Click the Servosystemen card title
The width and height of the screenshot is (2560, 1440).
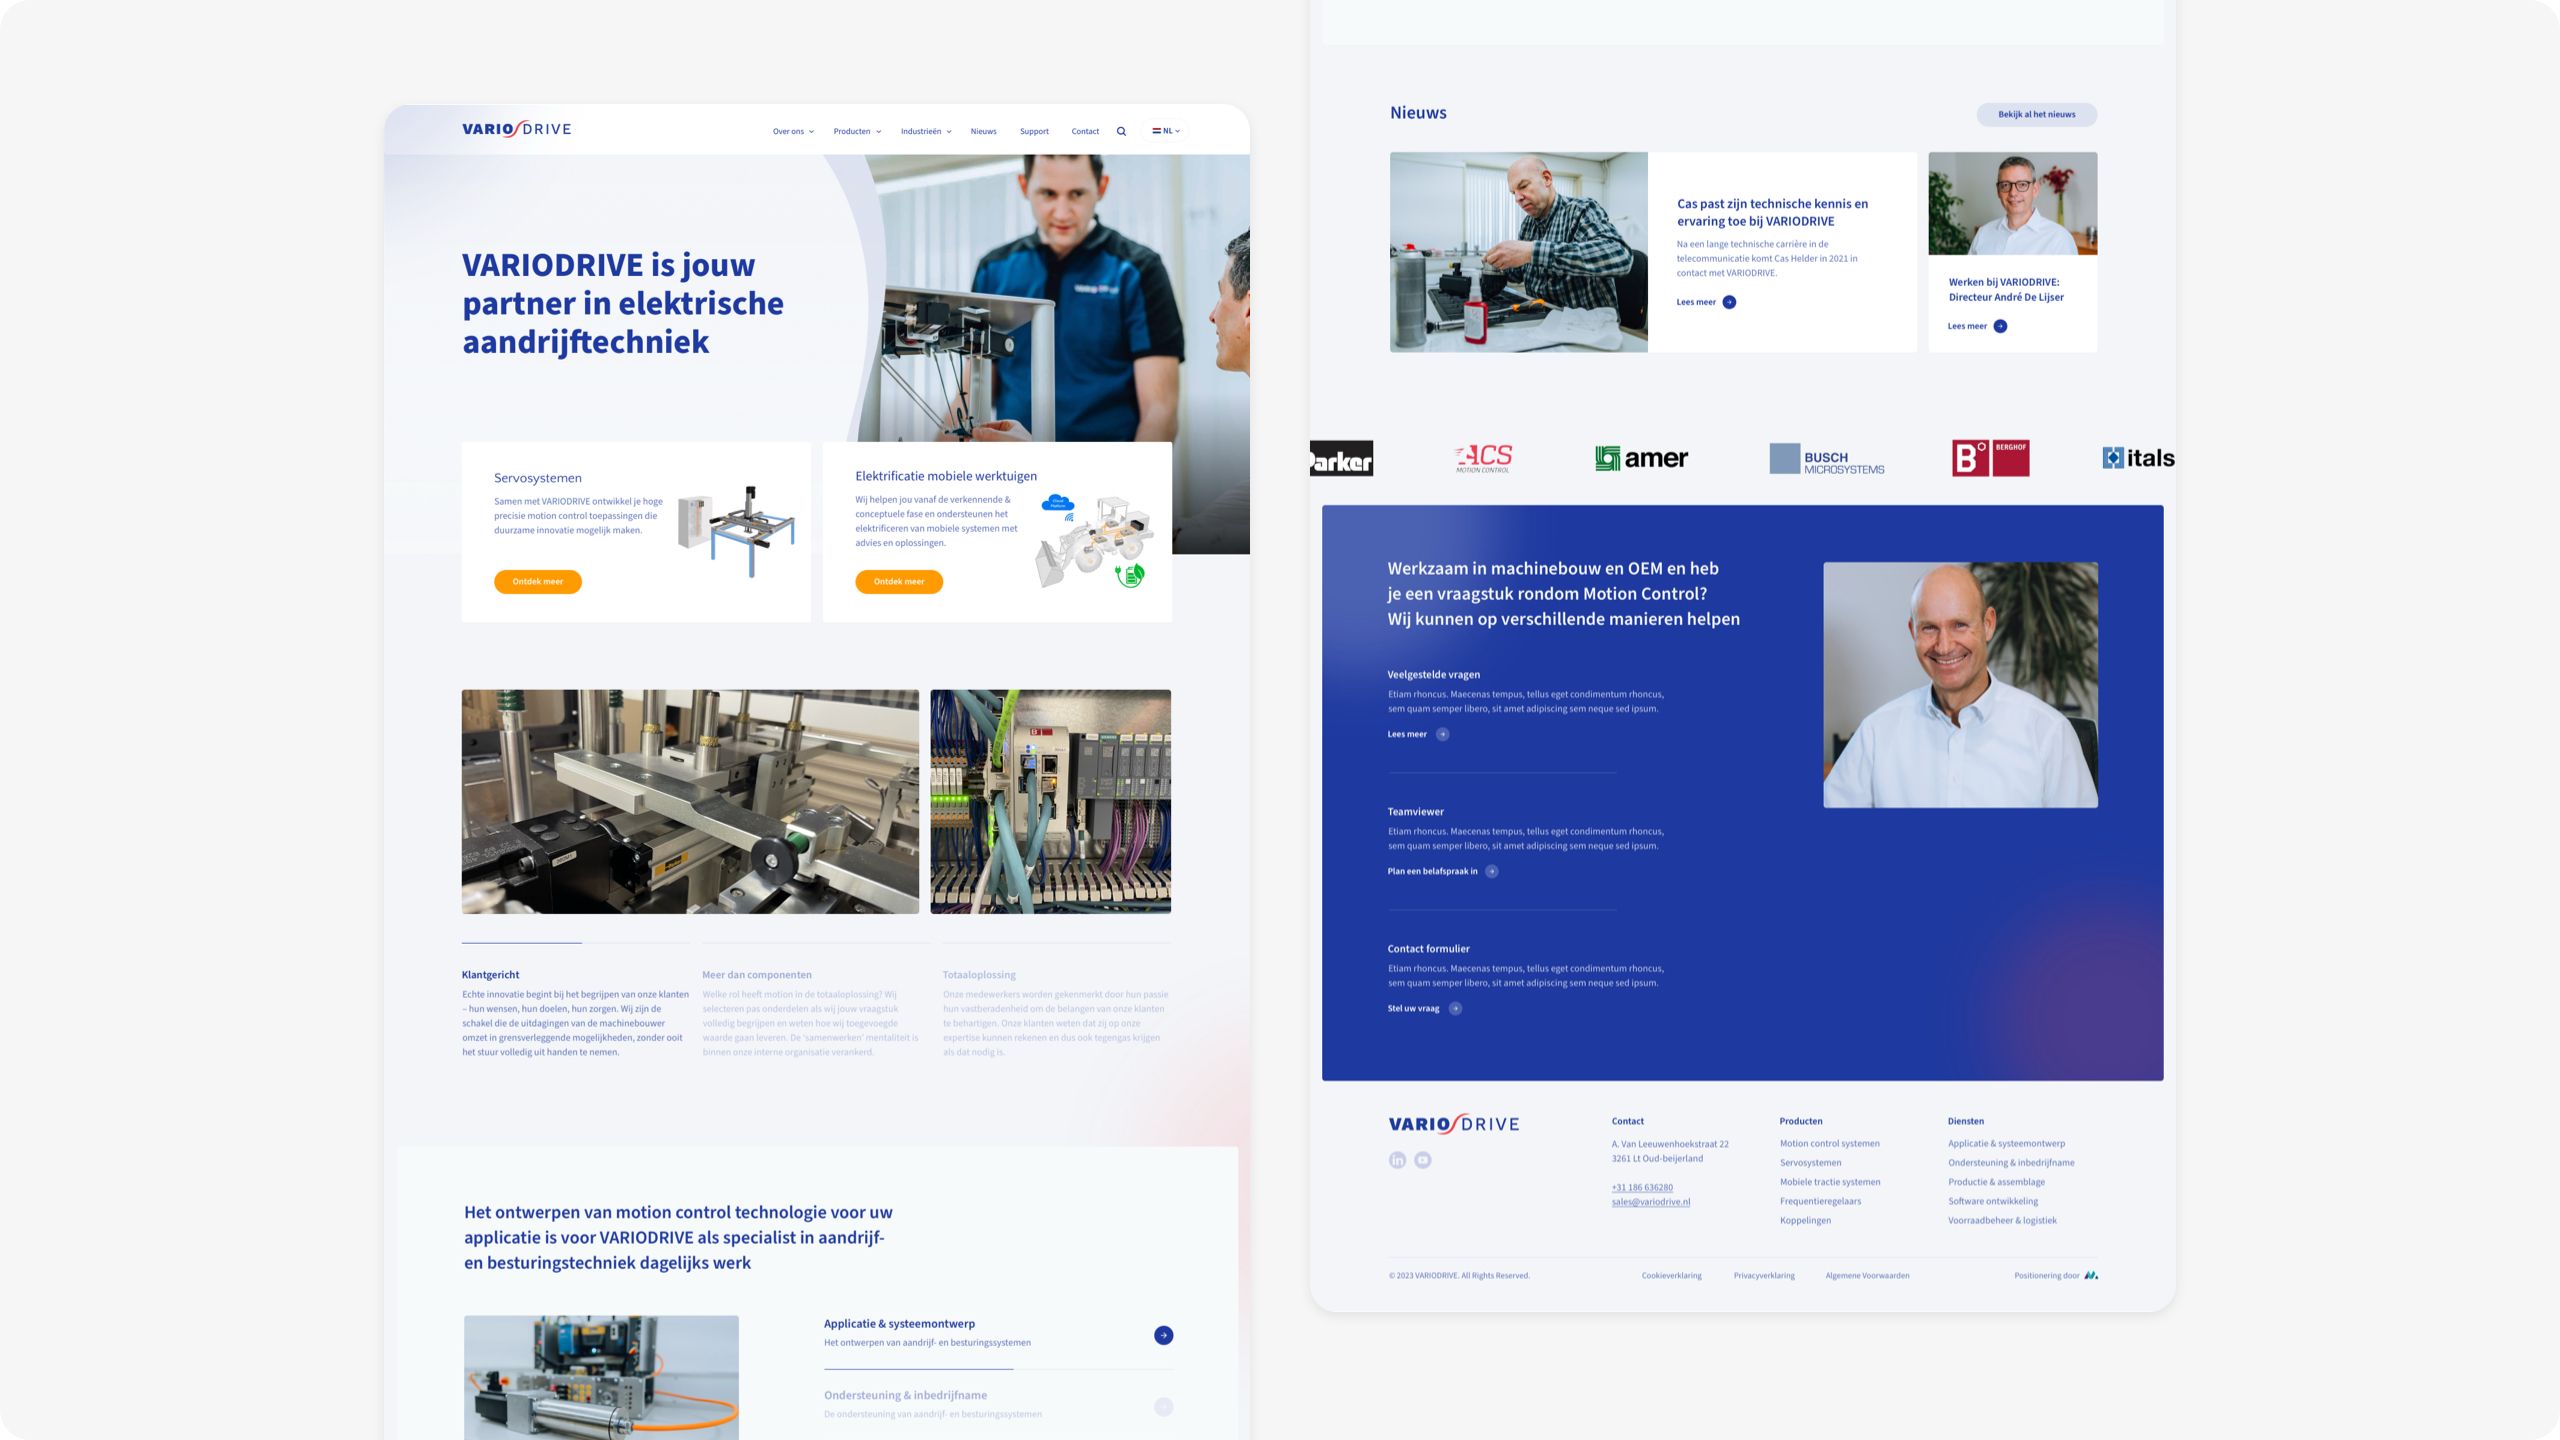coord(537,478)
